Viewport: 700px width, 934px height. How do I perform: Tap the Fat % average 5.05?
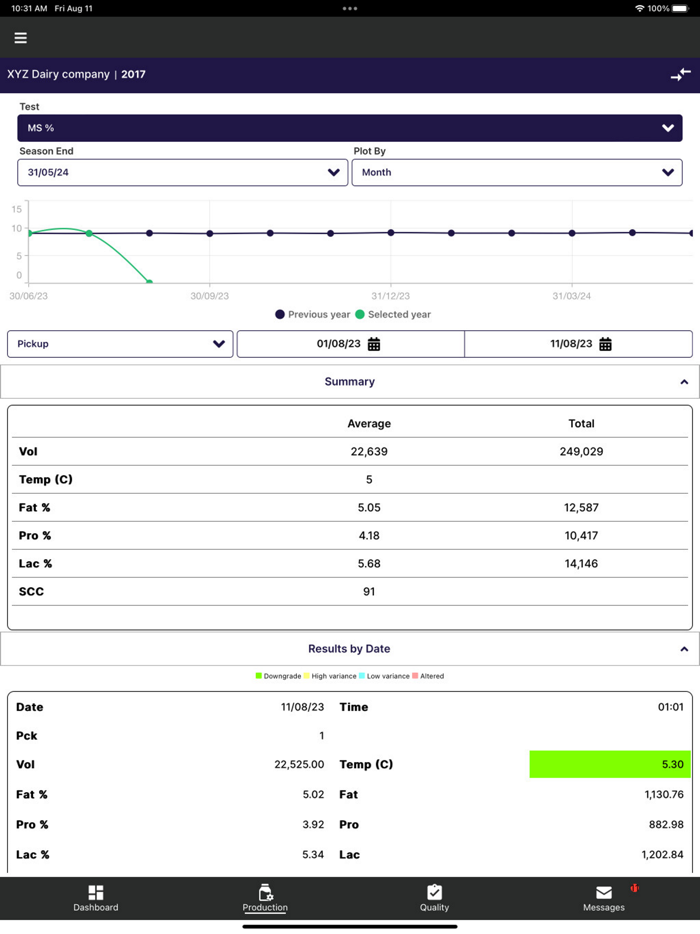tap(369, 508)
